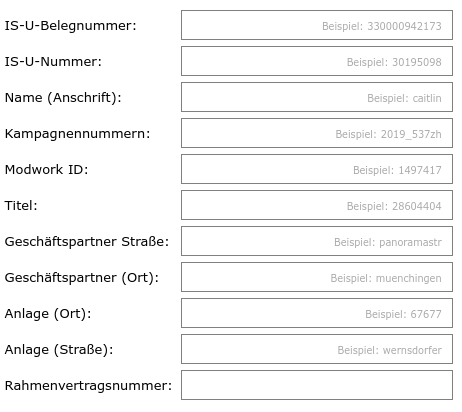
Task: Click the Rahmenvertragsnummer label
Action: [x=88, y=386]
